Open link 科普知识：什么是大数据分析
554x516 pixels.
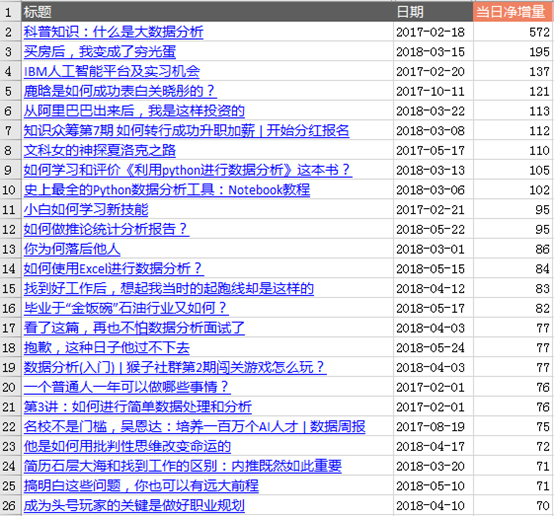(113, 32)
